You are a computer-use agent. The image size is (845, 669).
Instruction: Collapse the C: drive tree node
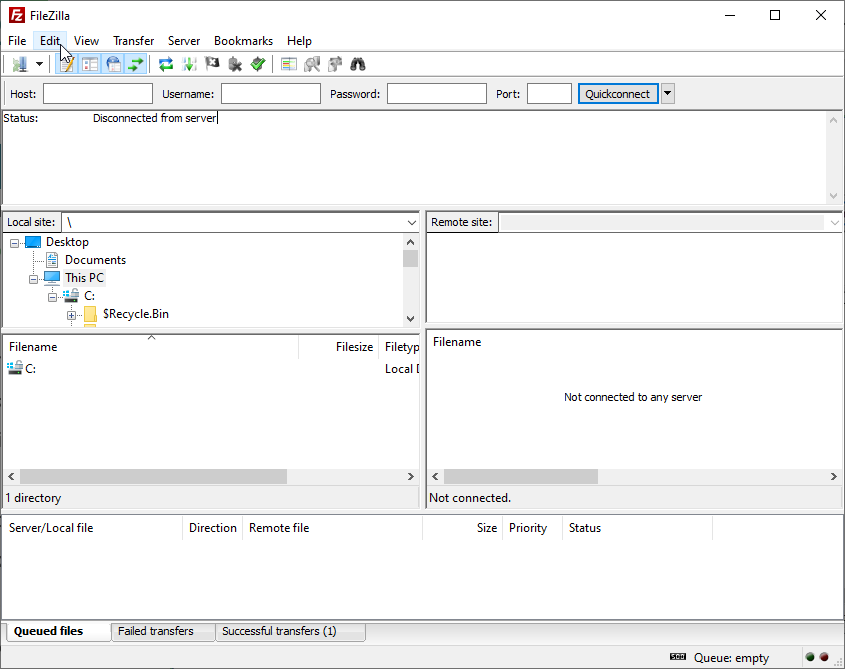click(52, 297)
